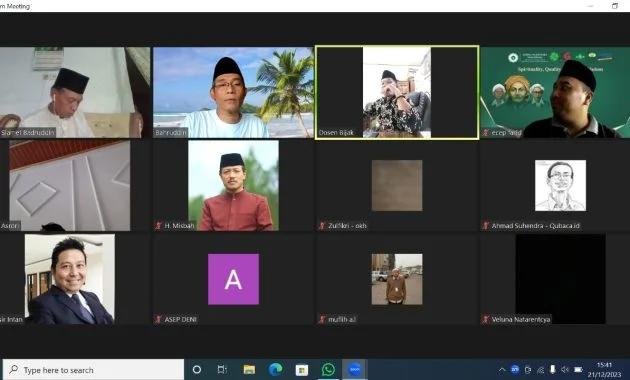This screenshot has height=380, width=630.
Task: Expand hidden system tray icons chevron
Action: point(502,370)
